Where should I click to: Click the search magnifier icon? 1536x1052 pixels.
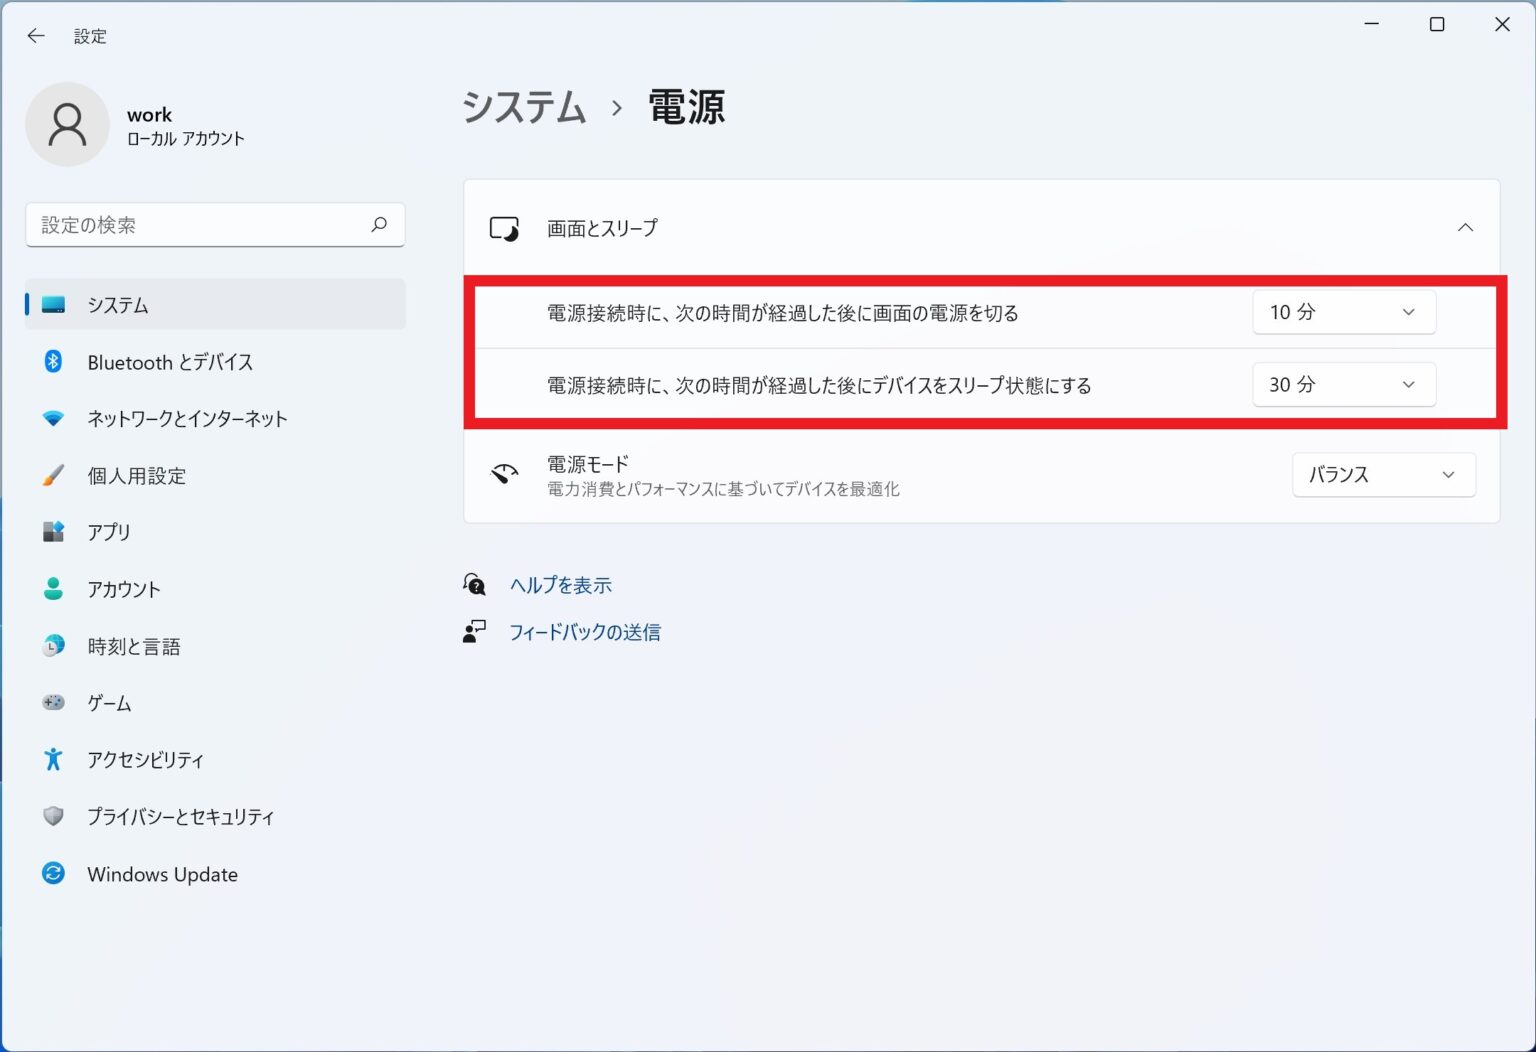379,225
